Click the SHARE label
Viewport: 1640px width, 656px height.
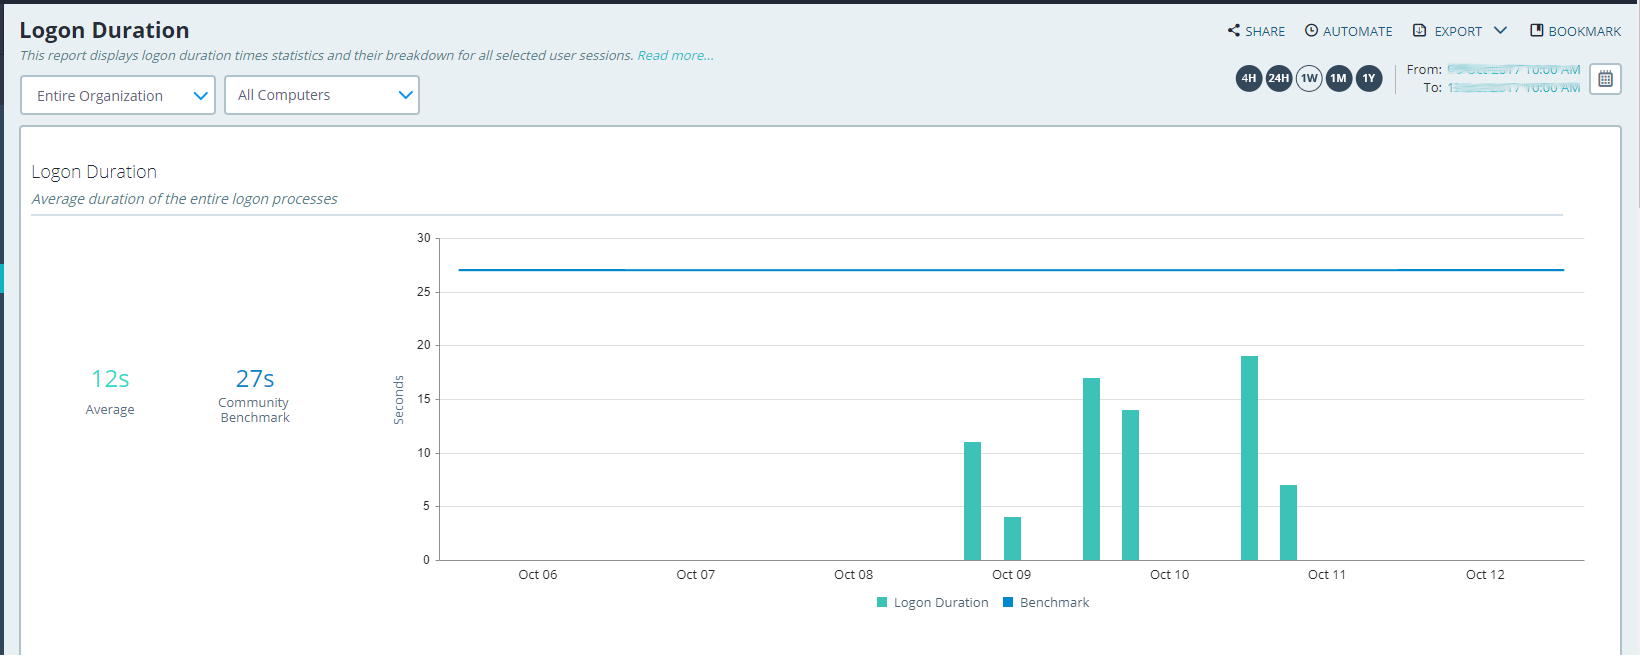(x=1265, y=31)
